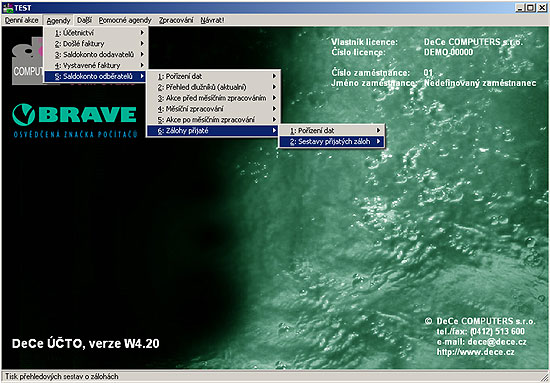Open the Pomocné agendy menu
Viewport: 550px width, 383px height.
point(125,20)
